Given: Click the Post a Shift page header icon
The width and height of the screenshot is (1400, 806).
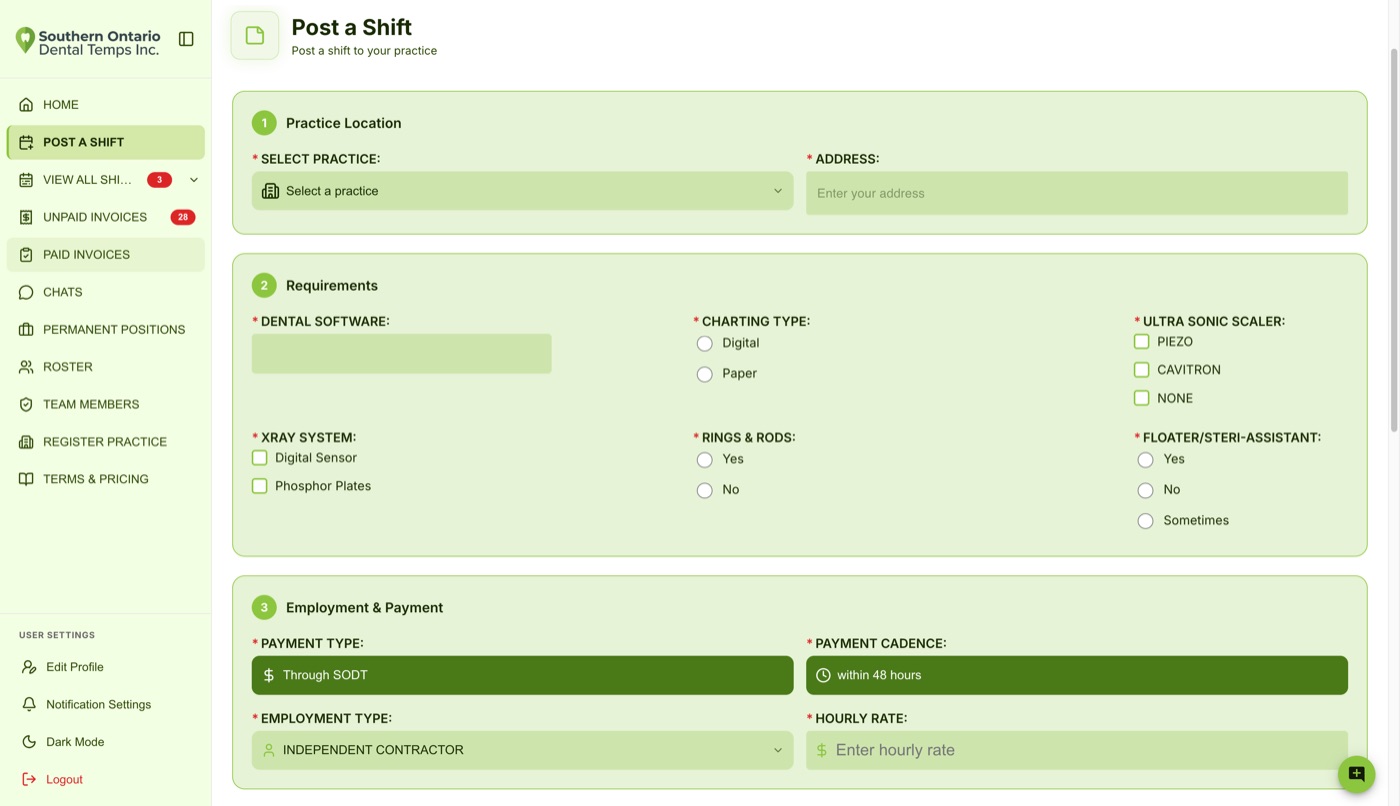Looking at the screenshot, I should point(255,36).
